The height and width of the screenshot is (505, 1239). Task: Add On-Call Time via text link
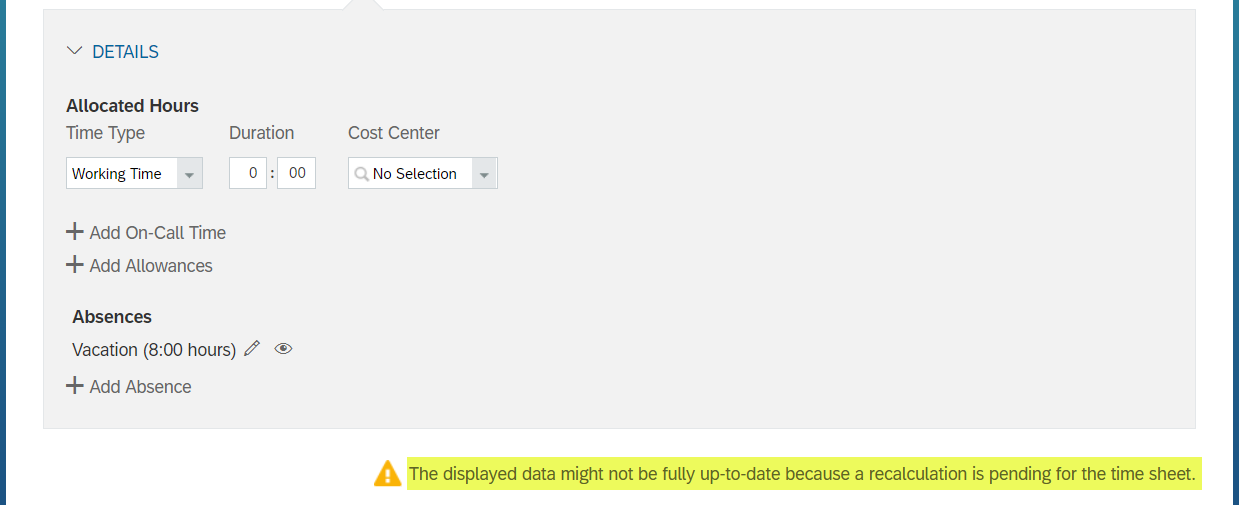click(x=158, y=233)
